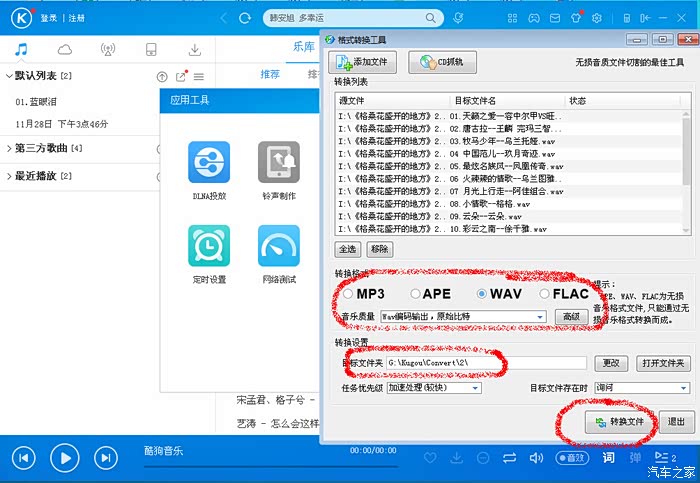
Task: Select row 03.牧马少年--乌兰托娅.wav
Action: (x=509, y=142)
